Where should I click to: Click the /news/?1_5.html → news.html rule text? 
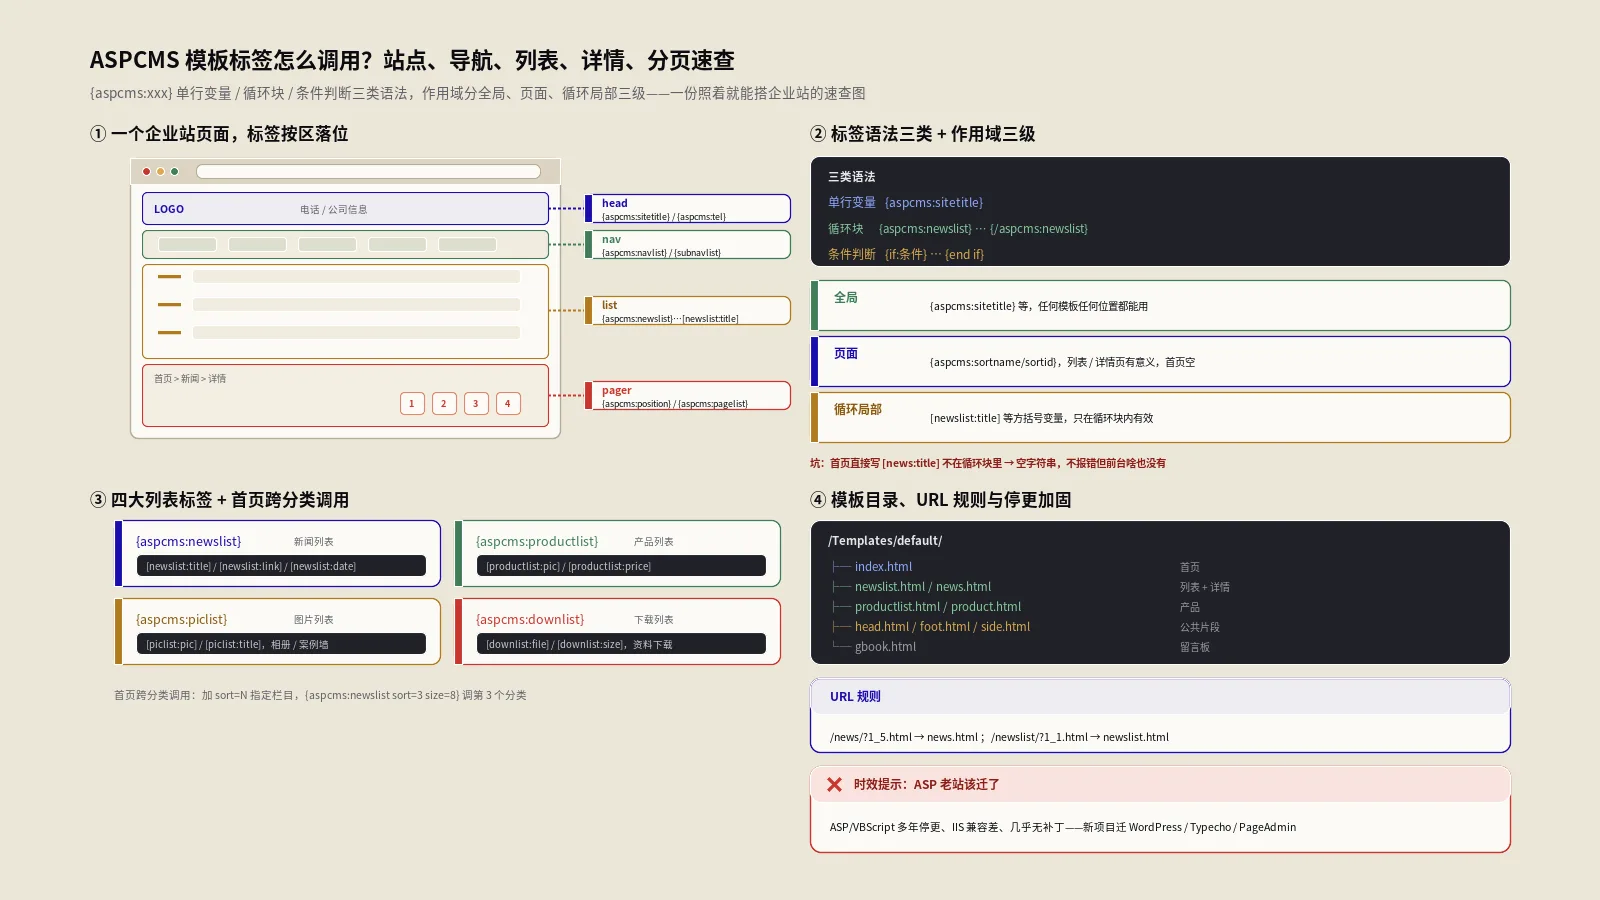coord(999,737)
